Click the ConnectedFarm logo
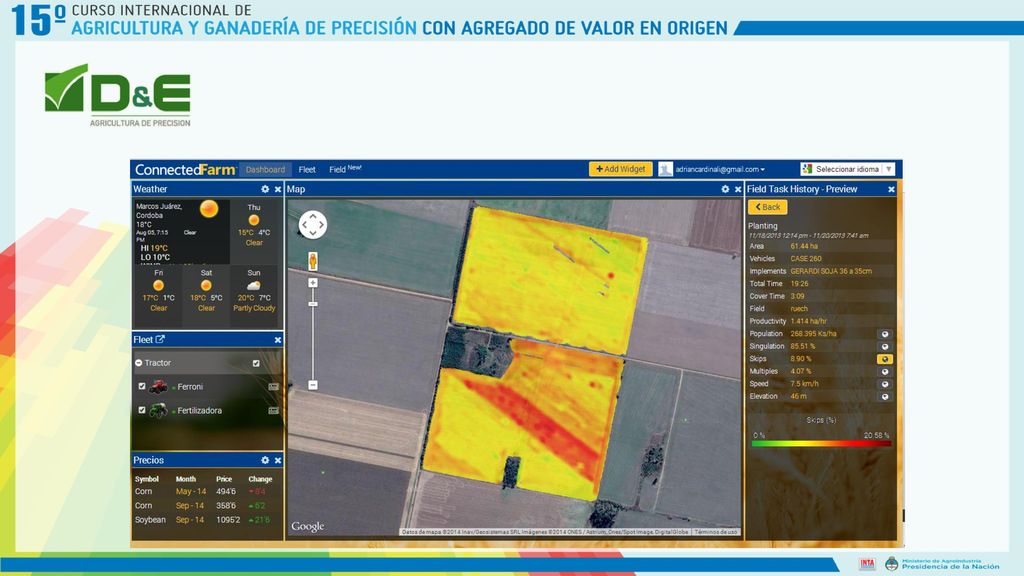This screenshot has width=1024, height=576. [185, 170]
